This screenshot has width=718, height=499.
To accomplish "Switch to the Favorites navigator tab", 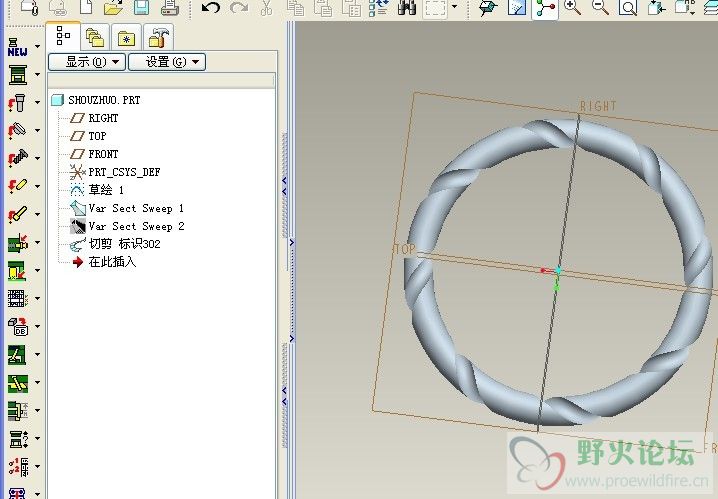I will pos(126,38).
